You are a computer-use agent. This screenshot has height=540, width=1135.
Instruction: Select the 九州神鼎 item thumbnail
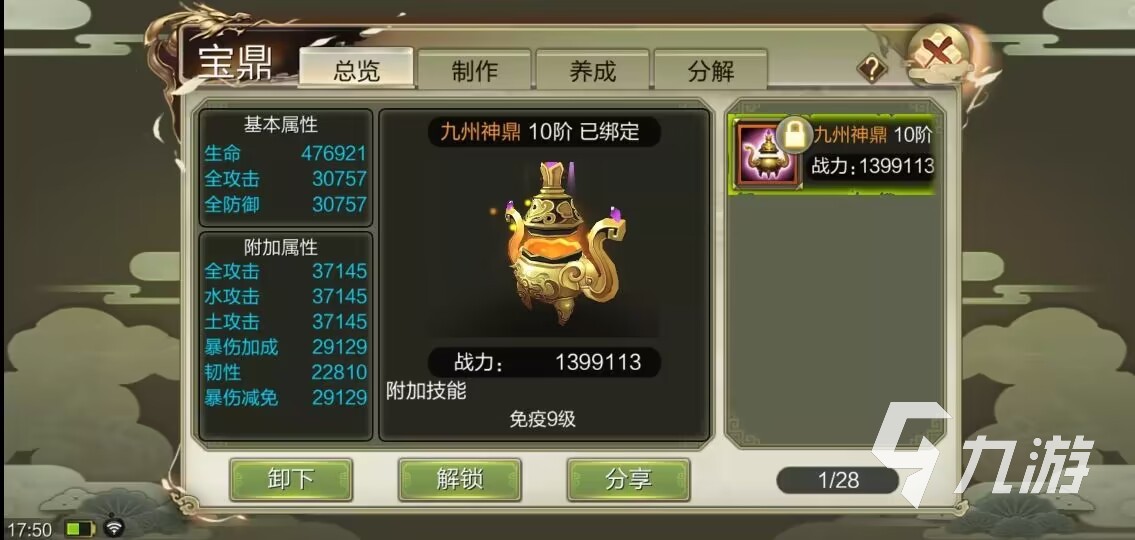[767, 154]
